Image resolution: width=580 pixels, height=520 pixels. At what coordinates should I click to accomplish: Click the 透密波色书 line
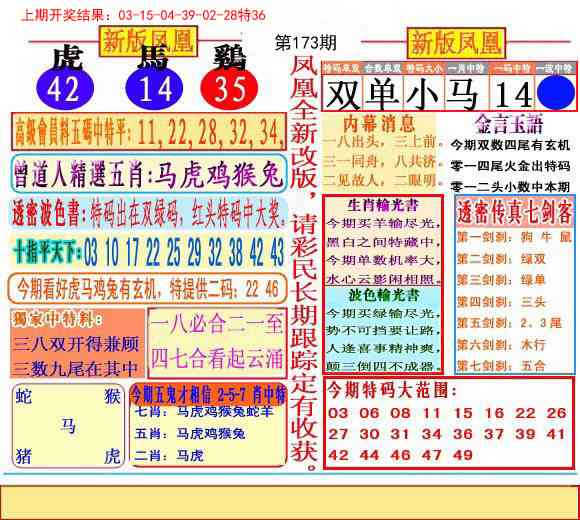[x=149, y=214]
